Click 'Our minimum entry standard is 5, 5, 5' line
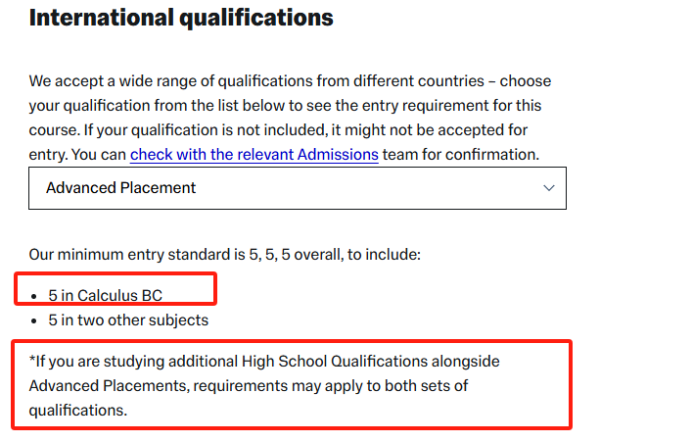 tap(225, 255)
